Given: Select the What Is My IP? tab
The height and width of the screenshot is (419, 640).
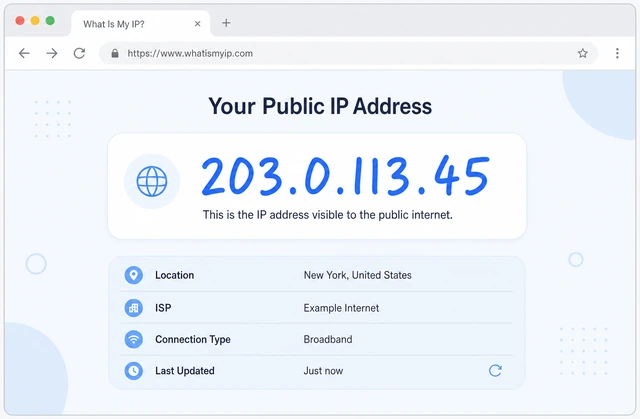Looking at the screenshot, I should tap(141, 24).
